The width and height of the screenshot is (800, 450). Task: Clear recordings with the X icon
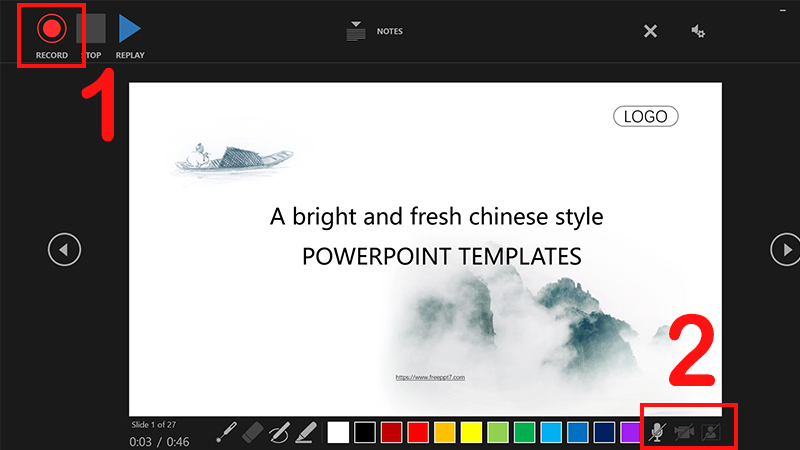tap(650, 31)
